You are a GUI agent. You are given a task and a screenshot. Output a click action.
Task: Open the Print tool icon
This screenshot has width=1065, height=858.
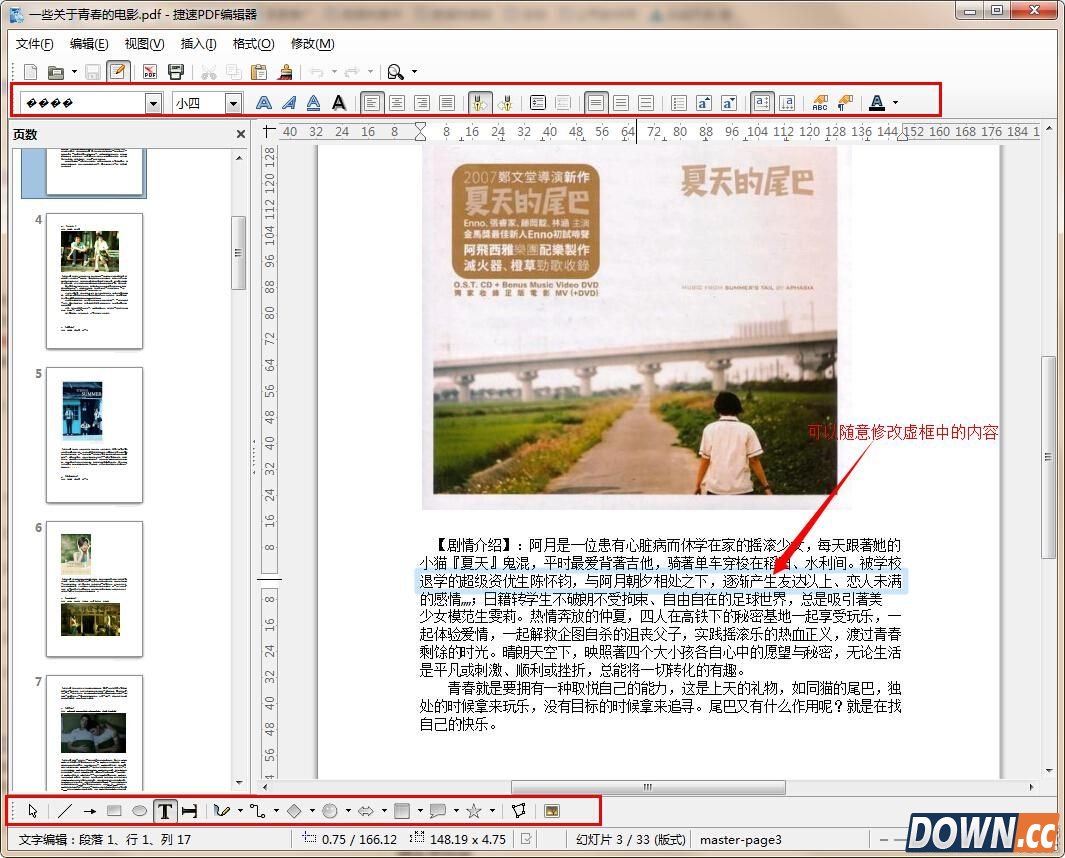click(x=177, y=72)
